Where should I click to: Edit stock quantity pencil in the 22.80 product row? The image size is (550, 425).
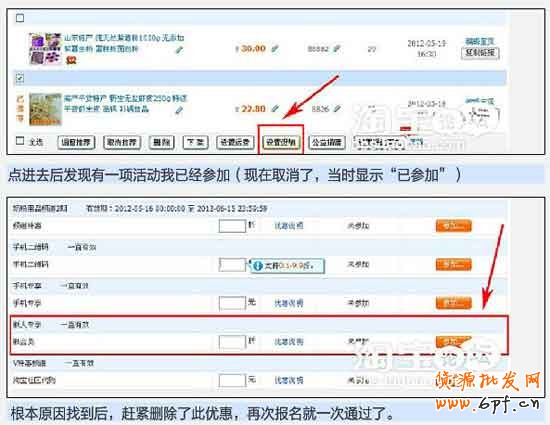[337, 109]
